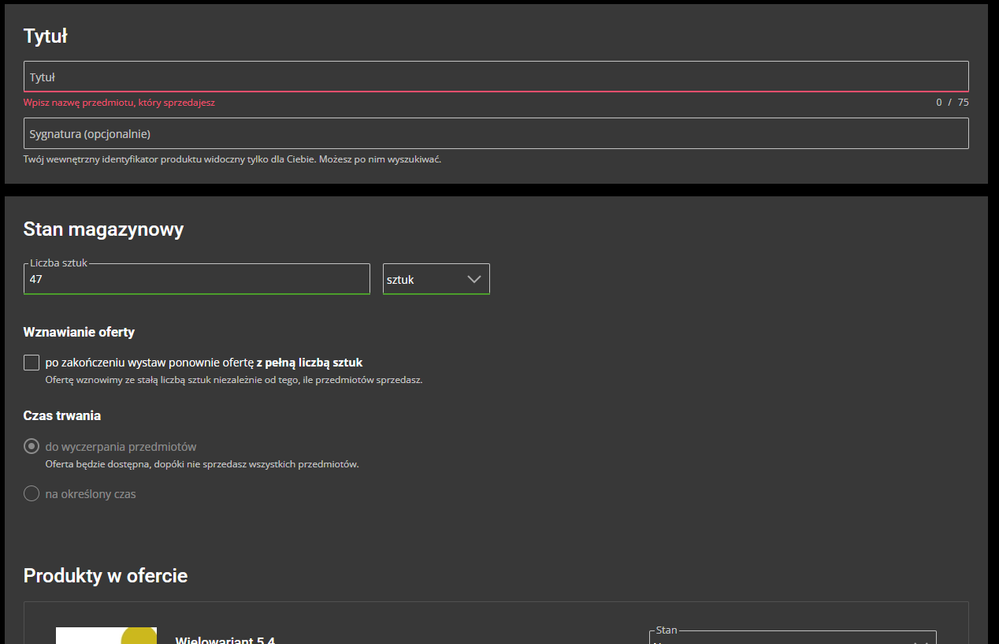Click the Tytuł text input field
999x644 pixels.
coord(495,77)
